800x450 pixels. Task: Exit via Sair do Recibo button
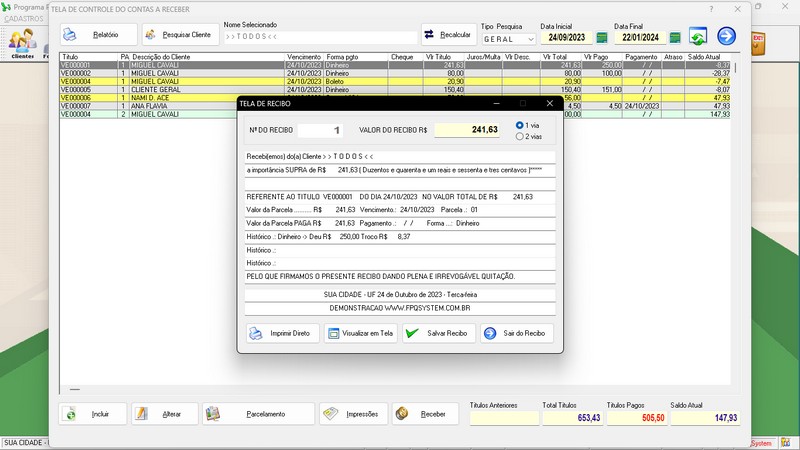coord(516,333)
